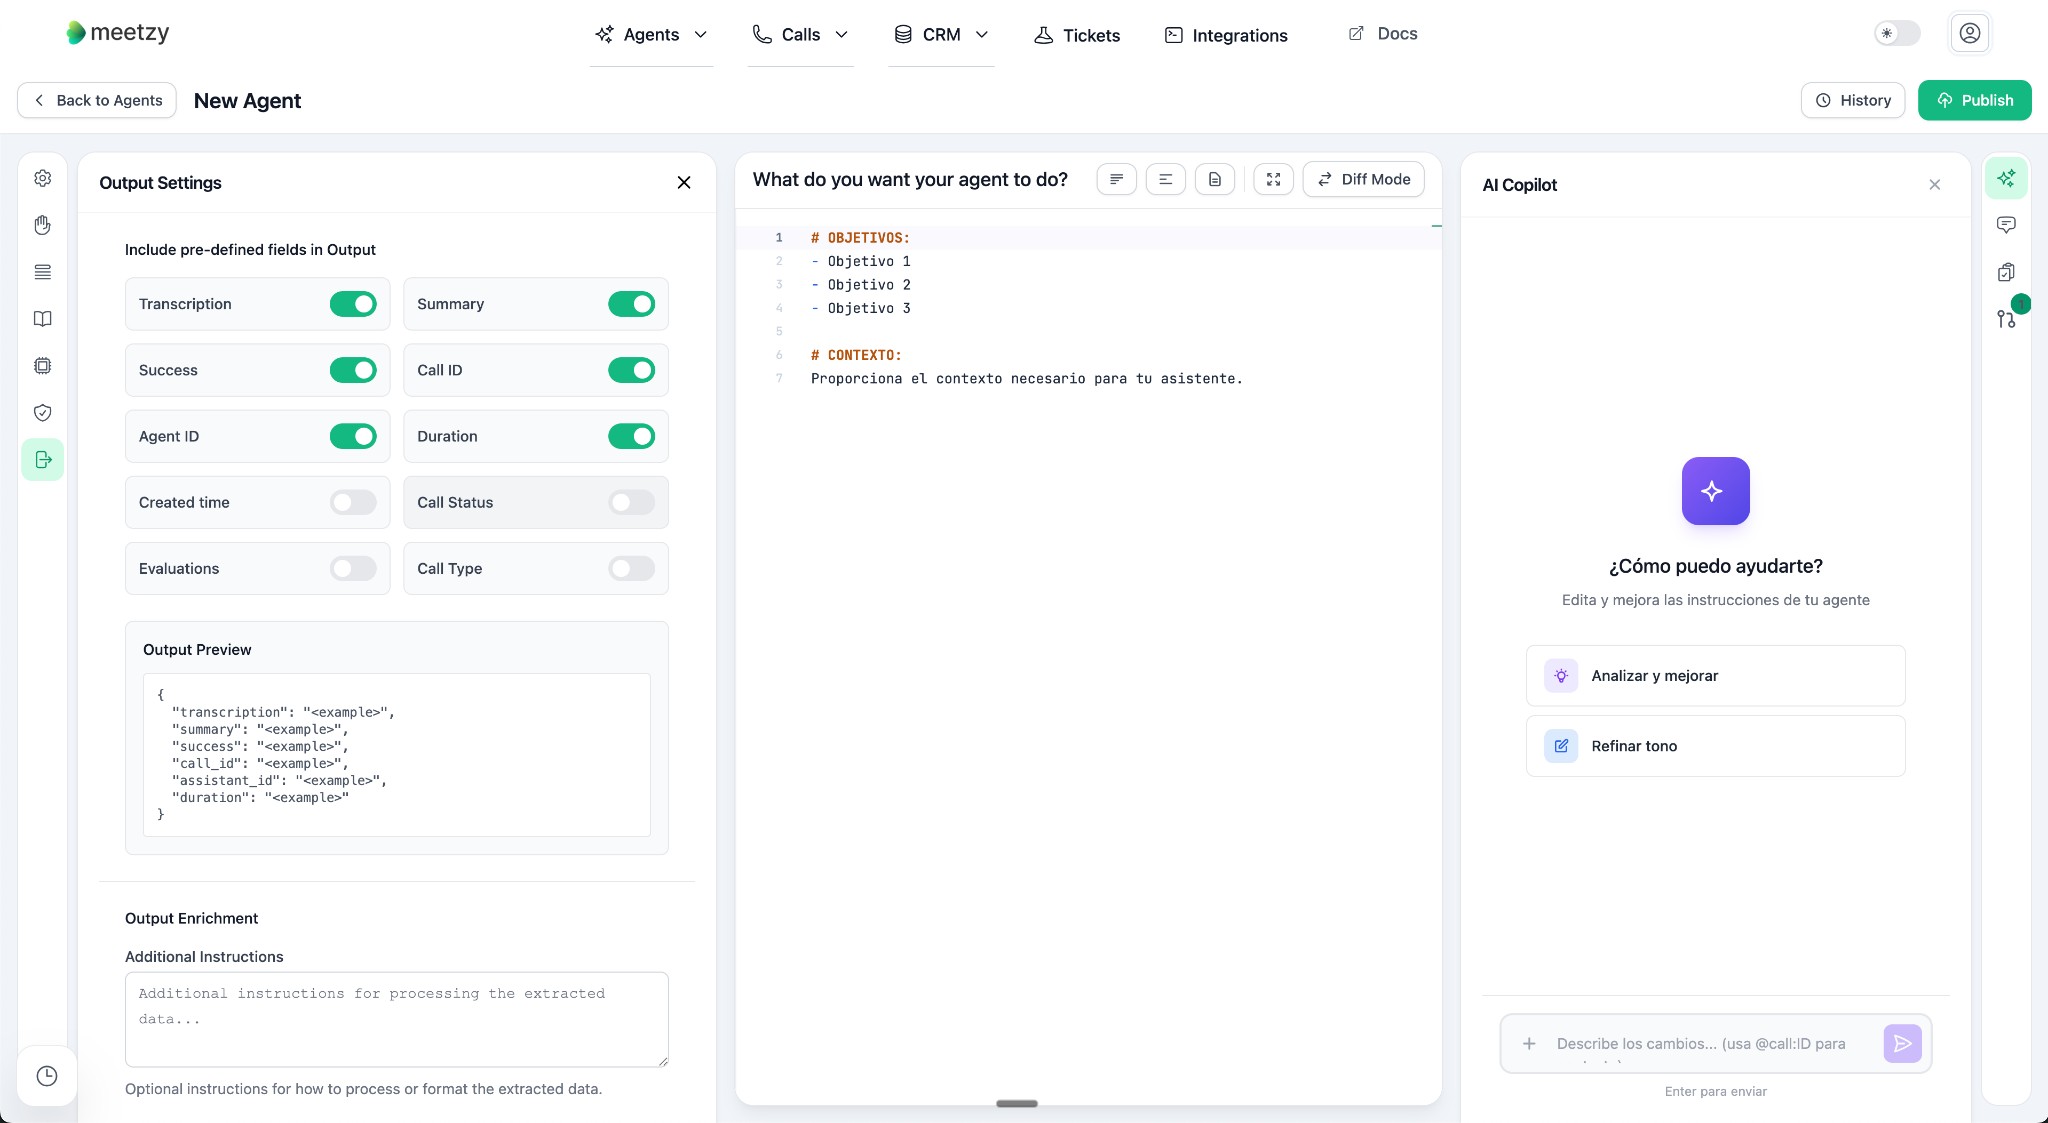This screenshot has width=2048, height=1123.
Task: Click the shield icon in left sidebar
Action: point(42,413)
